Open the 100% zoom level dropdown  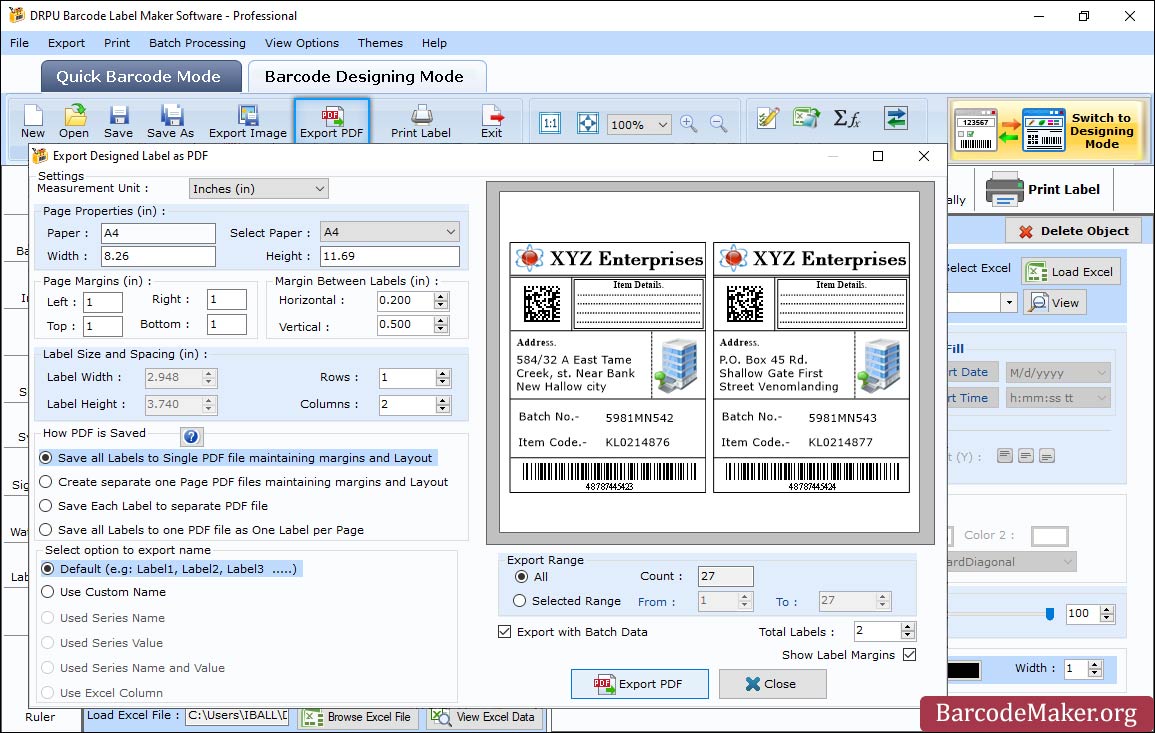coord(639,124)
